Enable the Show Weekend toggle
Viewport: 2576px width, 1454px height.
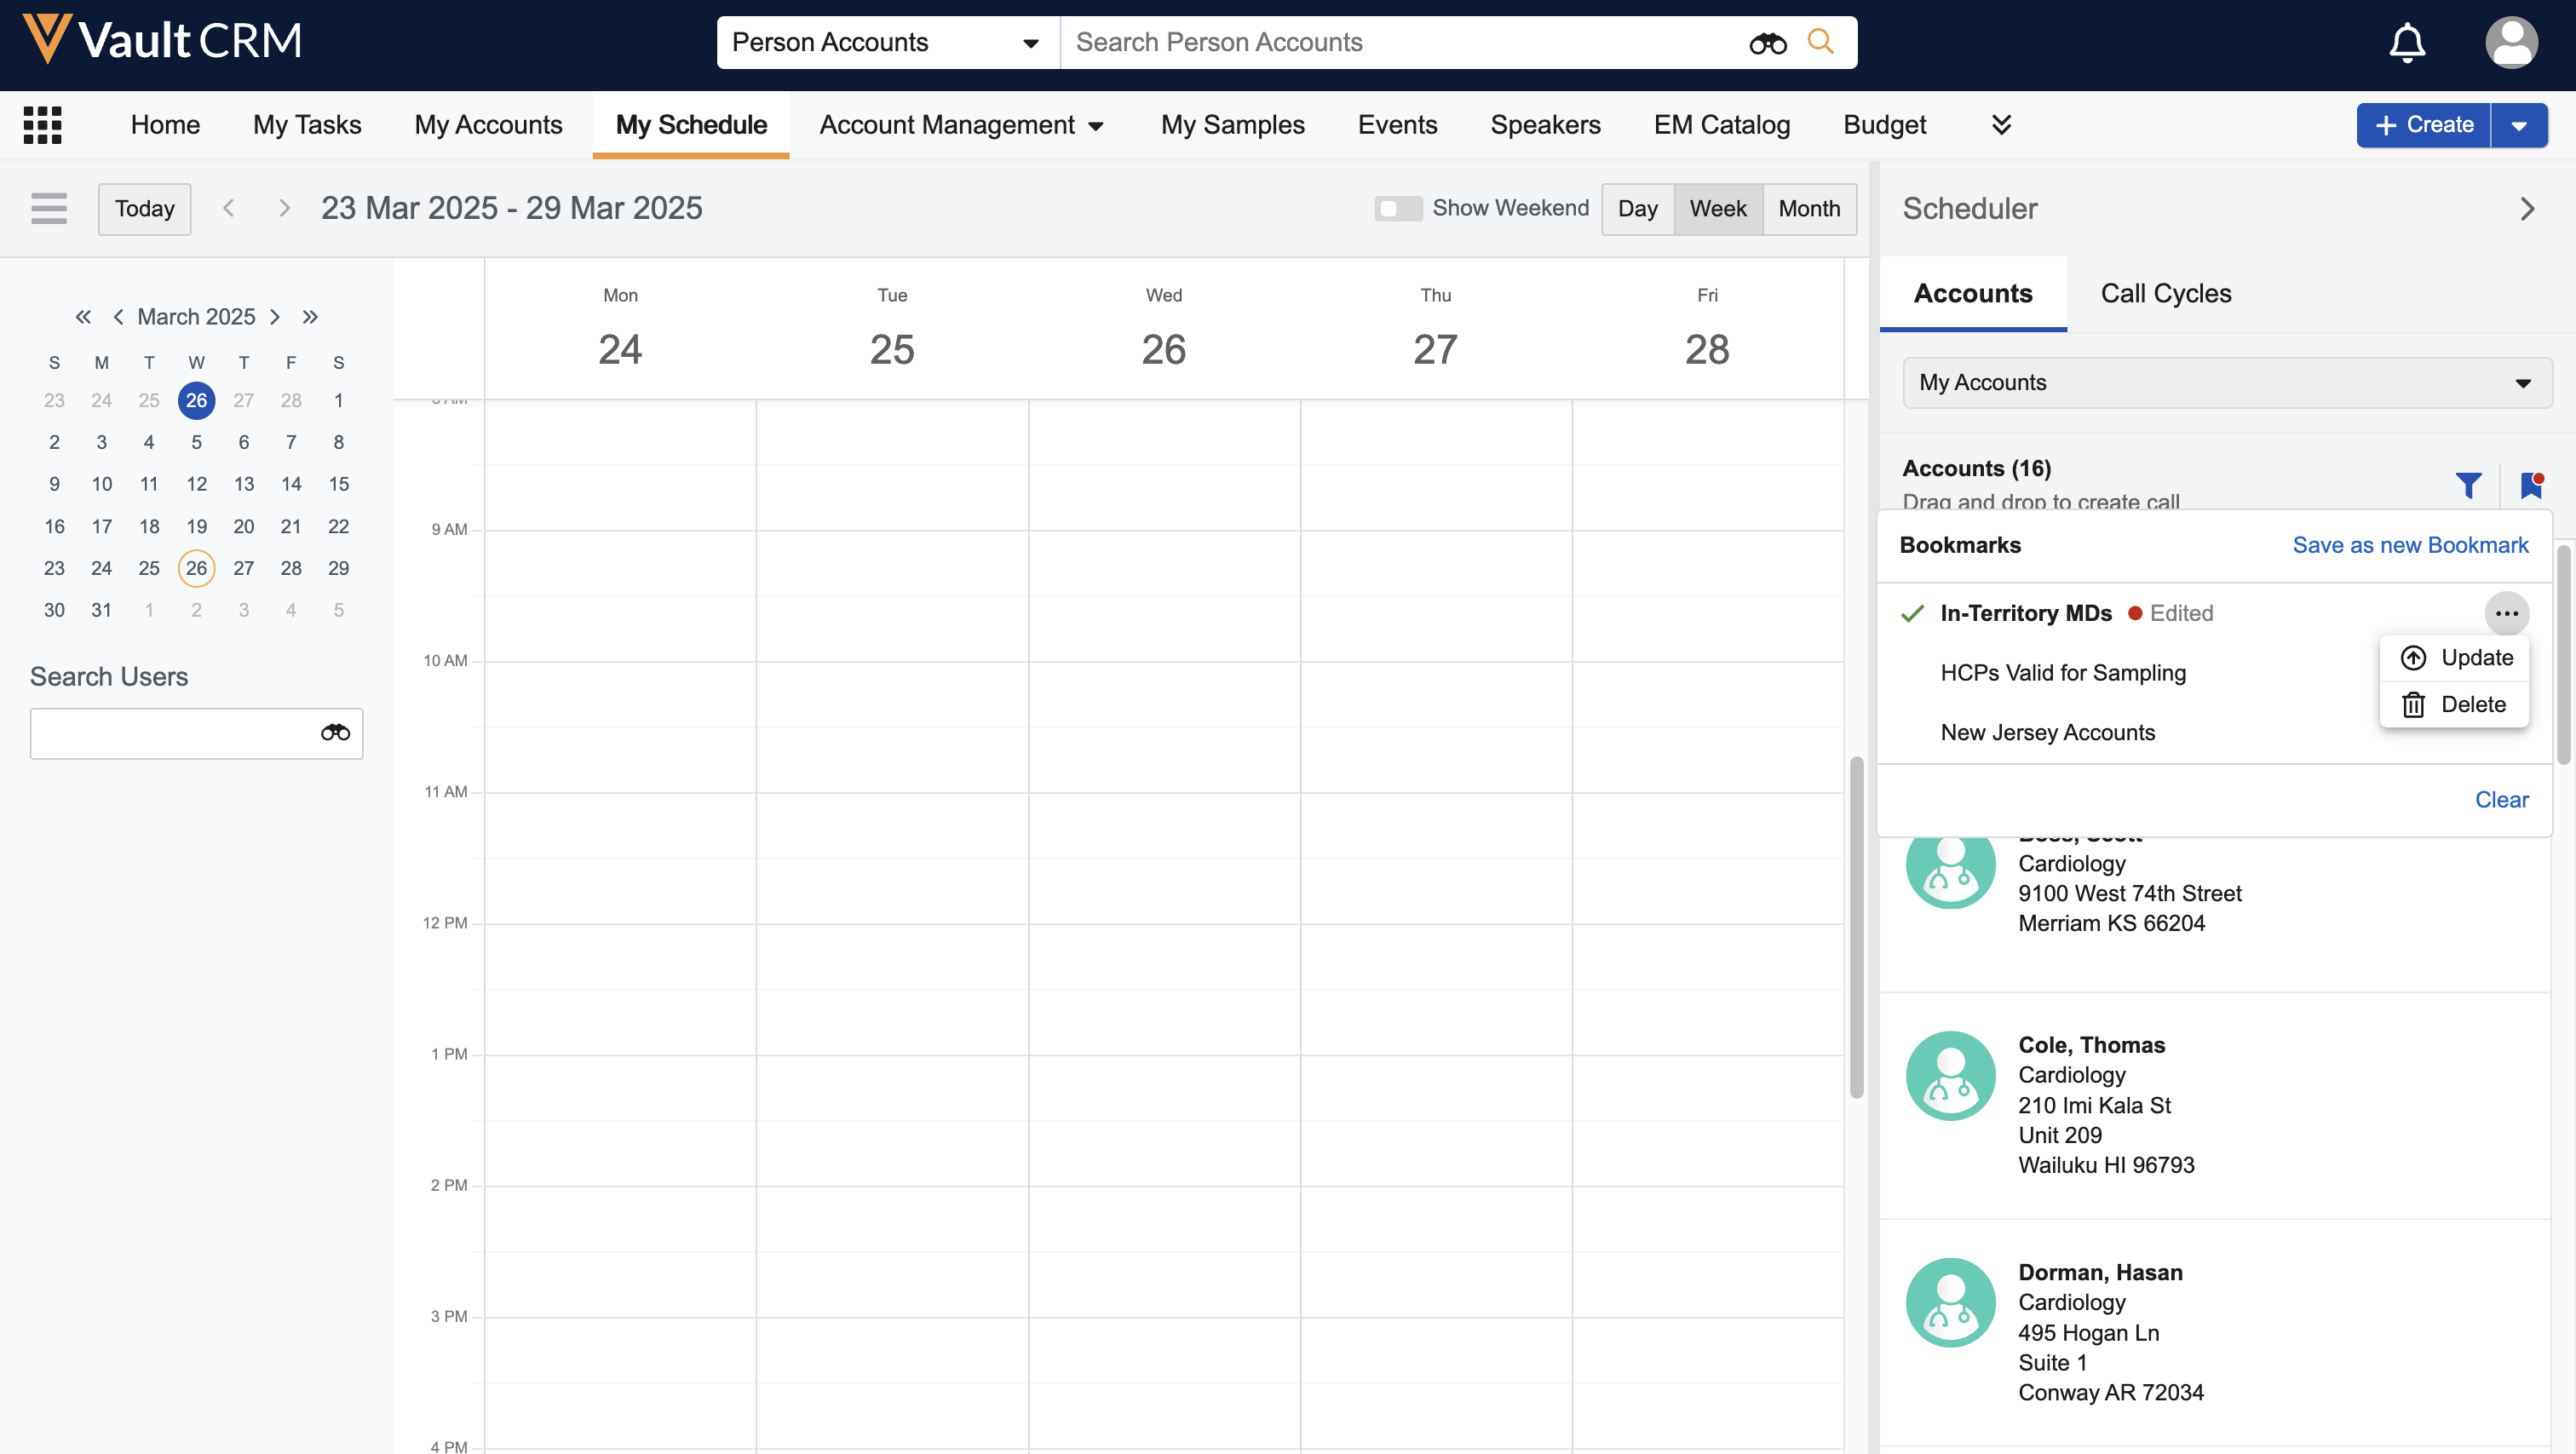pos(1397,208)
